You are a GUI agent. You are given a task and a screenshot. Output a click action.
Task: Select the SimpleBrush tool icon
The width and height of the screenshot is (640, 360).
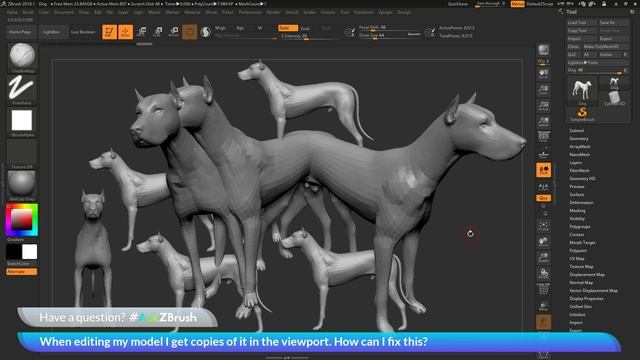click(x=582, y=115)
